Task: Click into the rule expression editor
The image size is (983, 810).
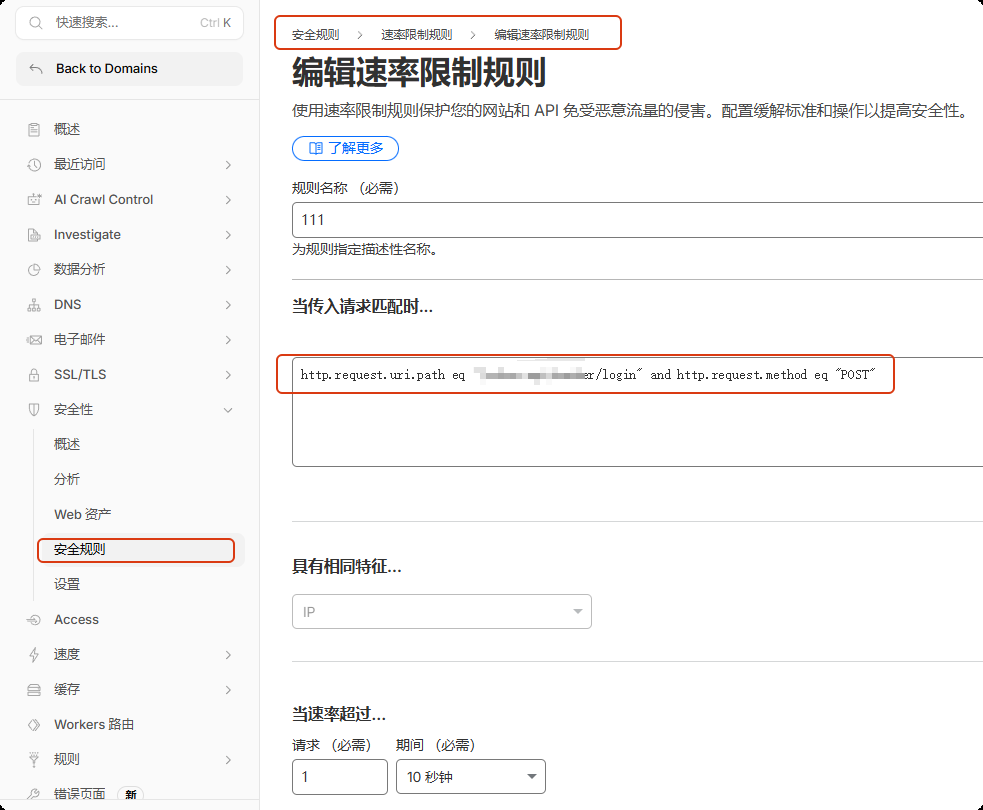Action: (638, 412)
